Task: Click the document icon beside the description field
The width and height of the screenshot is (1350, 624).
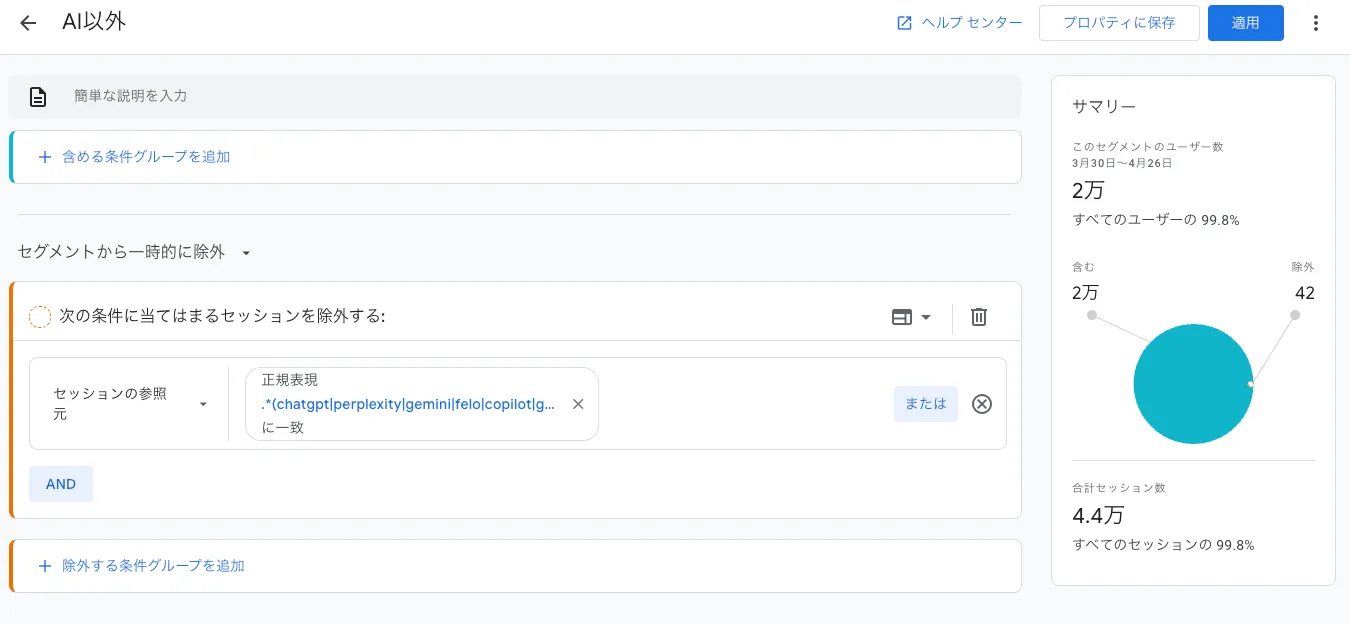Action: (x=38, y=96)
